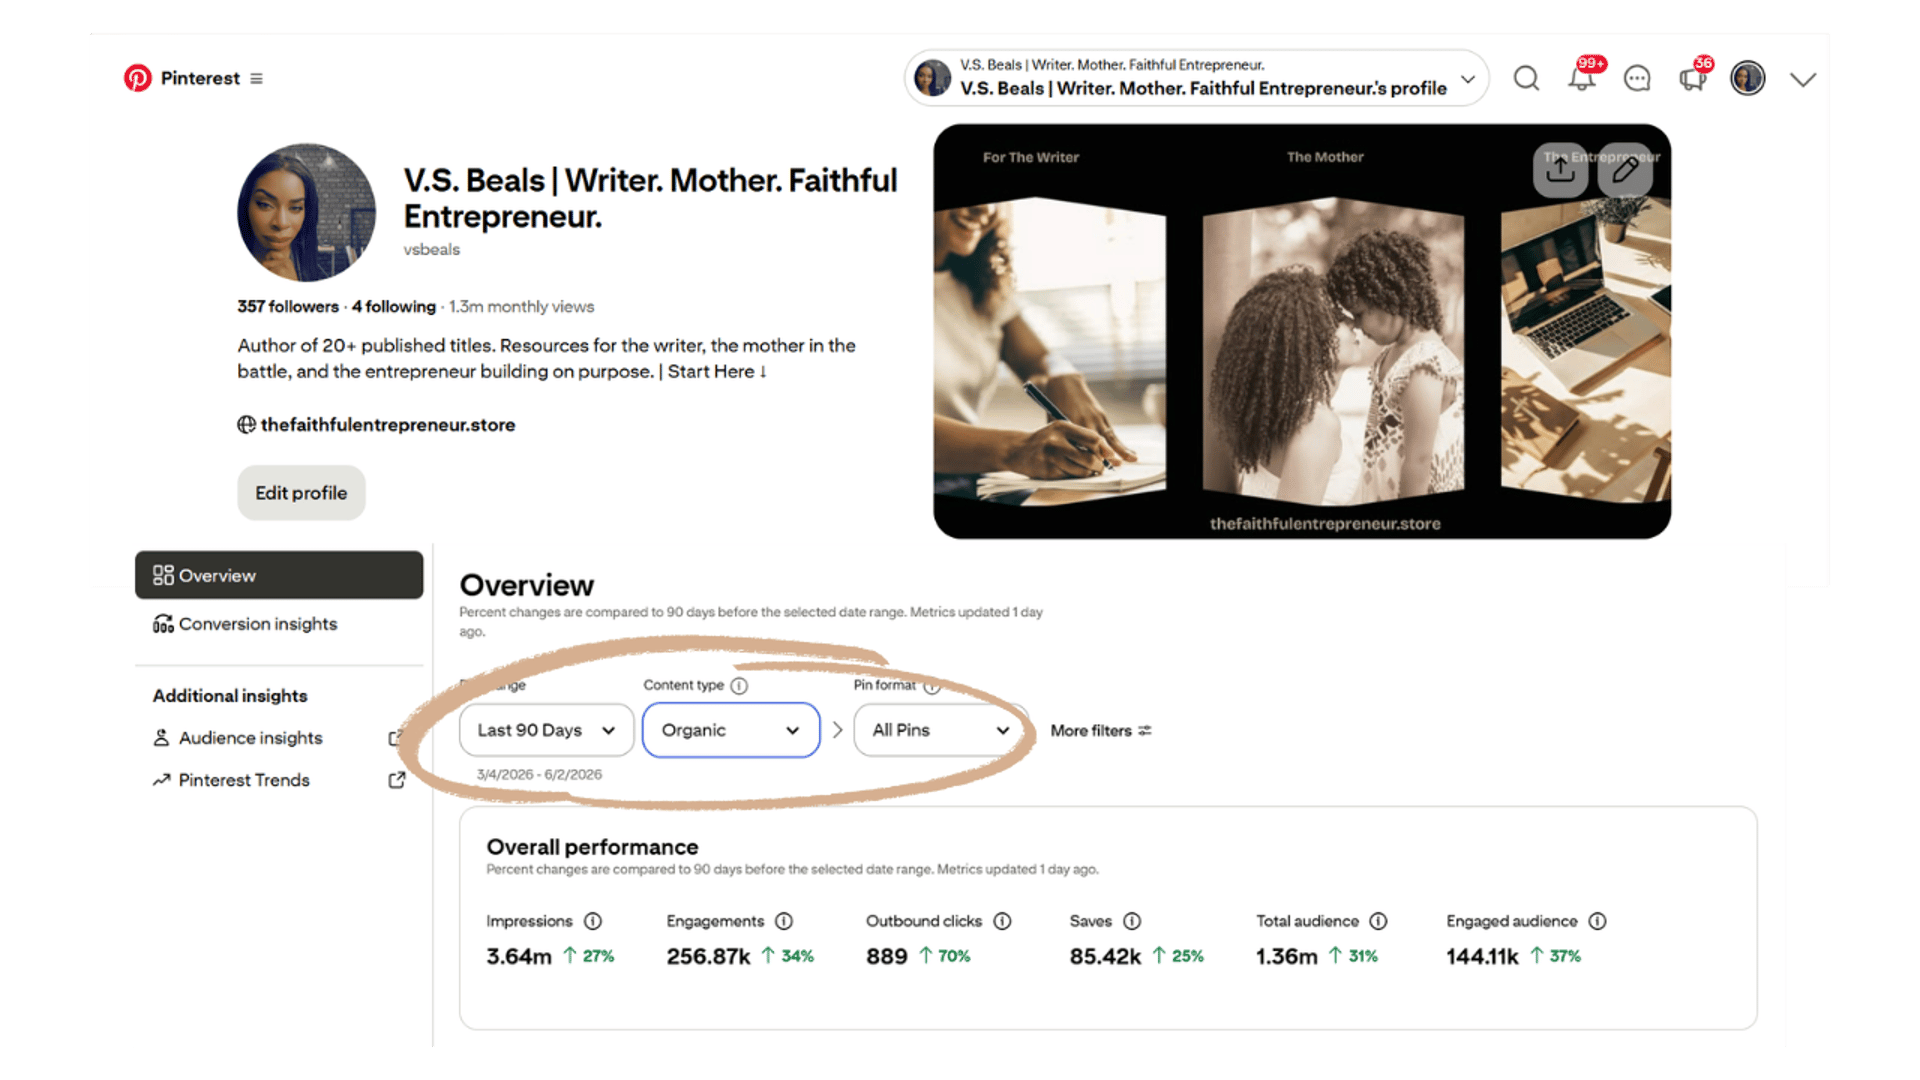The width and height of the screenshot is (1920, 1080).
Task: Open the notifications bell icon
Action: 1582,78
